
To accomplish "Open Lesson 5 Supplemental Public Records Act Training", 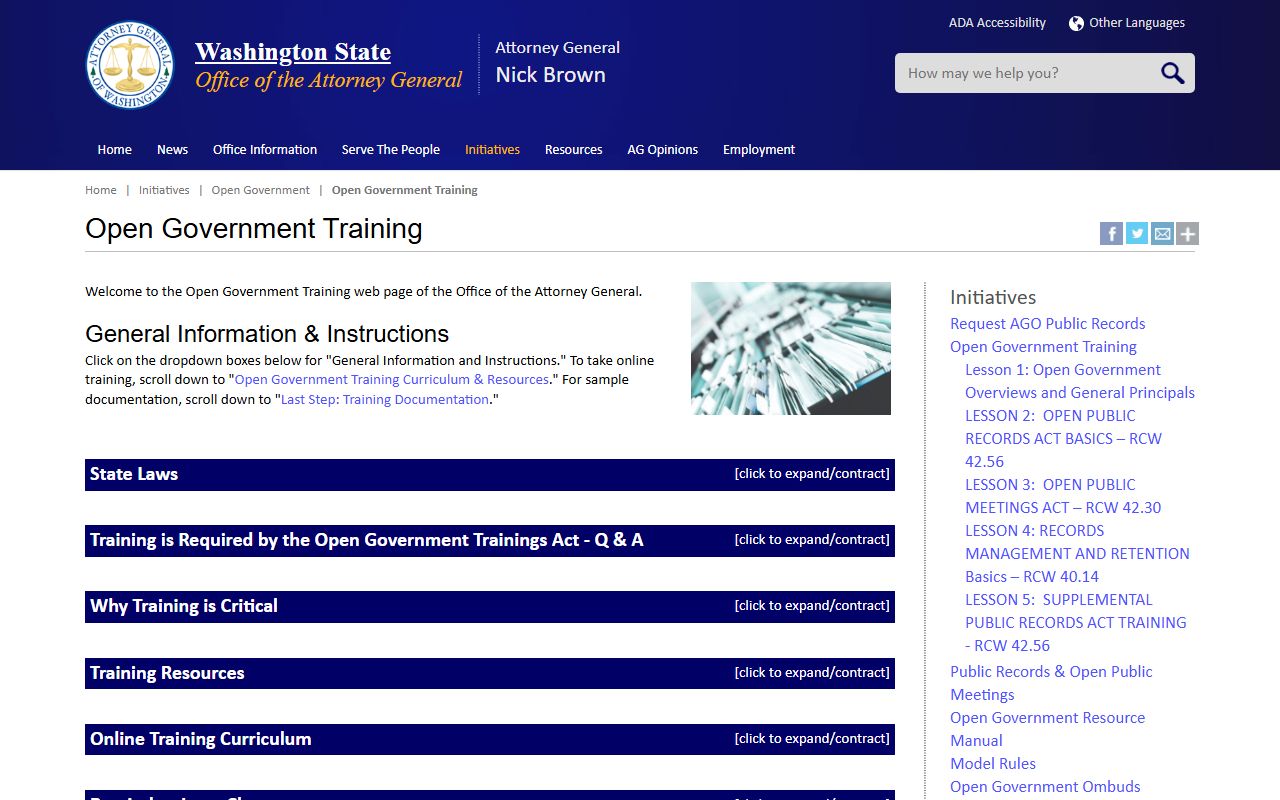I will tap(1075, 622).
